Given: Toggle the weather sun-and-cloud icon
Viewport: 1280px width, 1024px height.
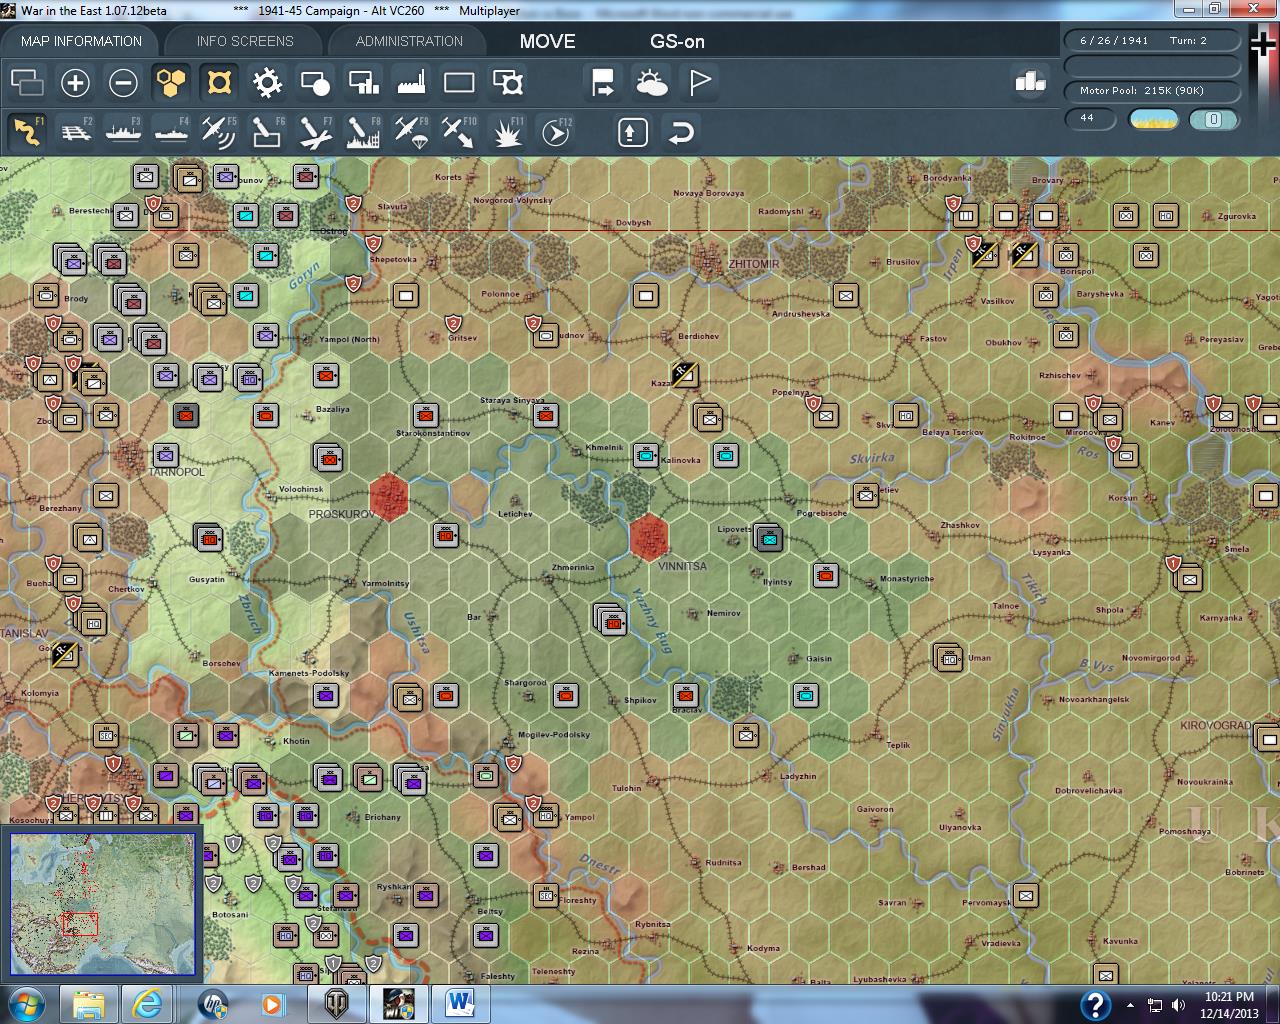Looking at the screenshot, I should click(x=651, y=82).
